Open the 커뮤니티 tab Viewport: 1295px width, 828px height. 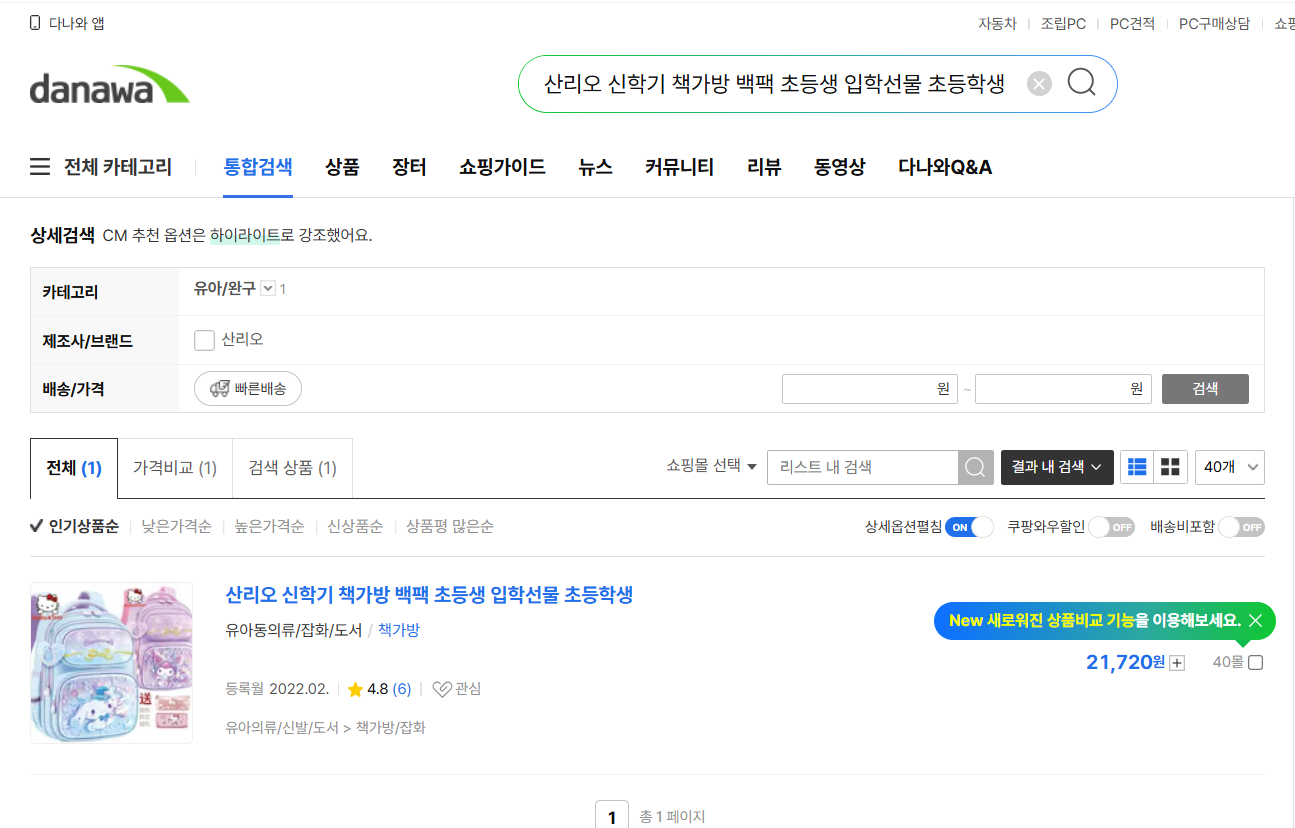coord(679,167)
